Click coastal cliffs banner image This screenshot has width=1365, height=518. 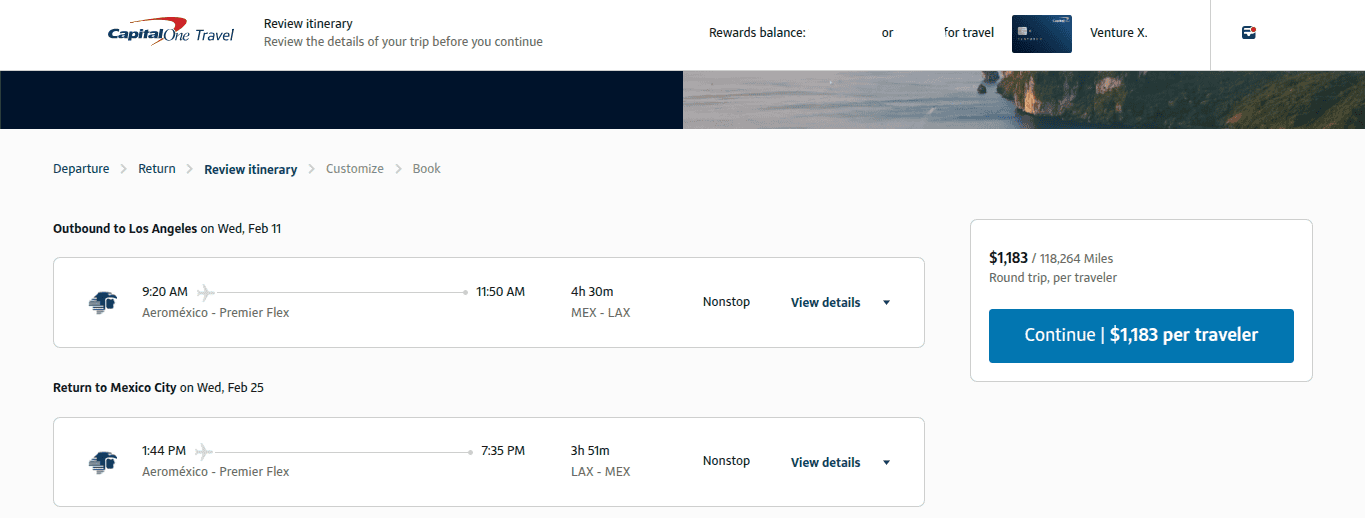1024,100
